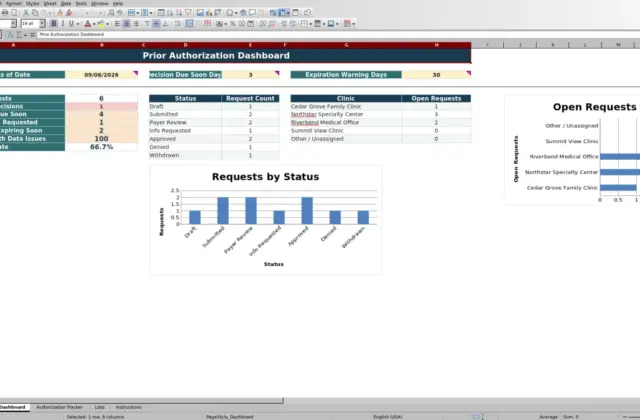Screen dimensions: 640x420
Task: Select the Expiration Warning Days value 30
Action: point(436,75)
